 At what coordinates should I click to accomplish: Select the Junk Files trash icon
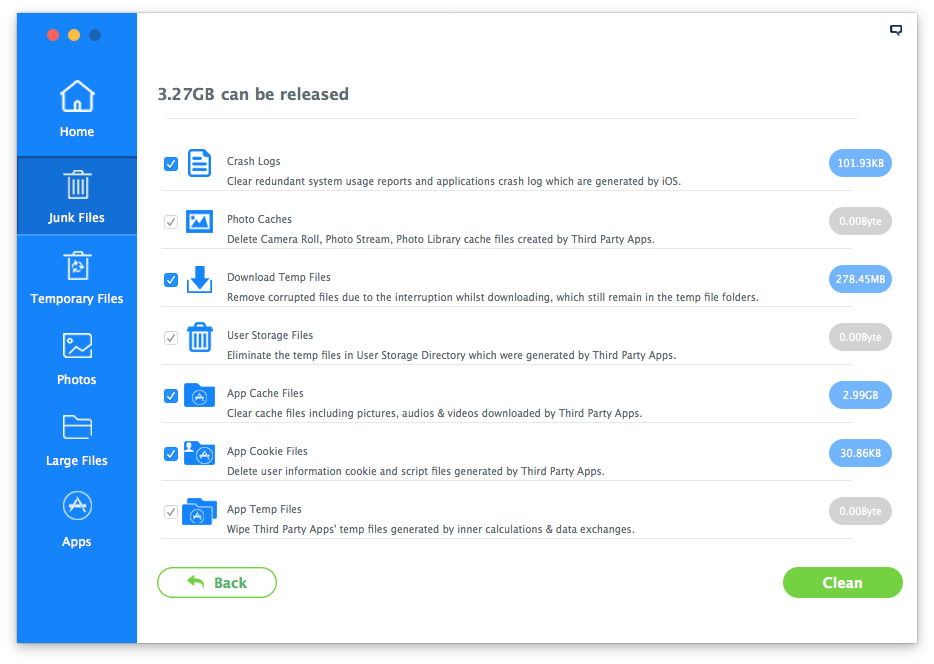pyautogui.click(x=77, y=184)
